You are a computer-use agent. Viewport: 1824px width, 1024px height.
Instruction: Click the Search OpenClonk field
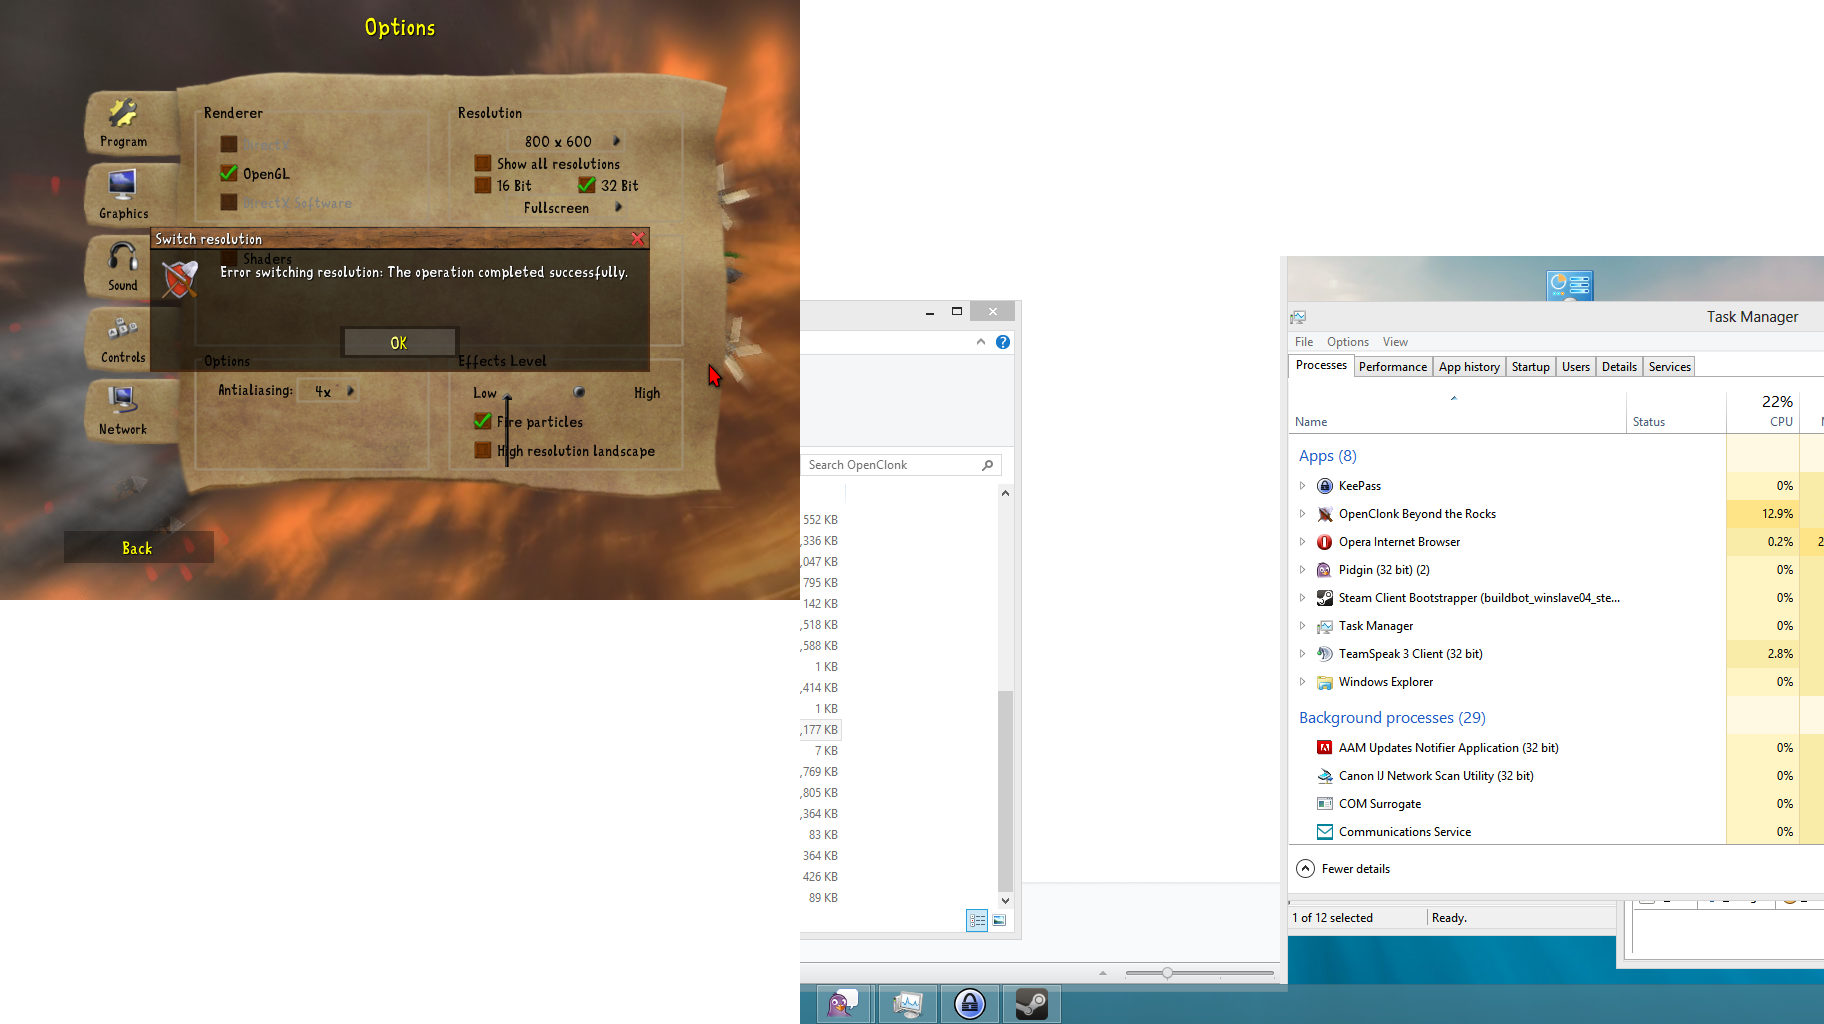pos(892,465)
